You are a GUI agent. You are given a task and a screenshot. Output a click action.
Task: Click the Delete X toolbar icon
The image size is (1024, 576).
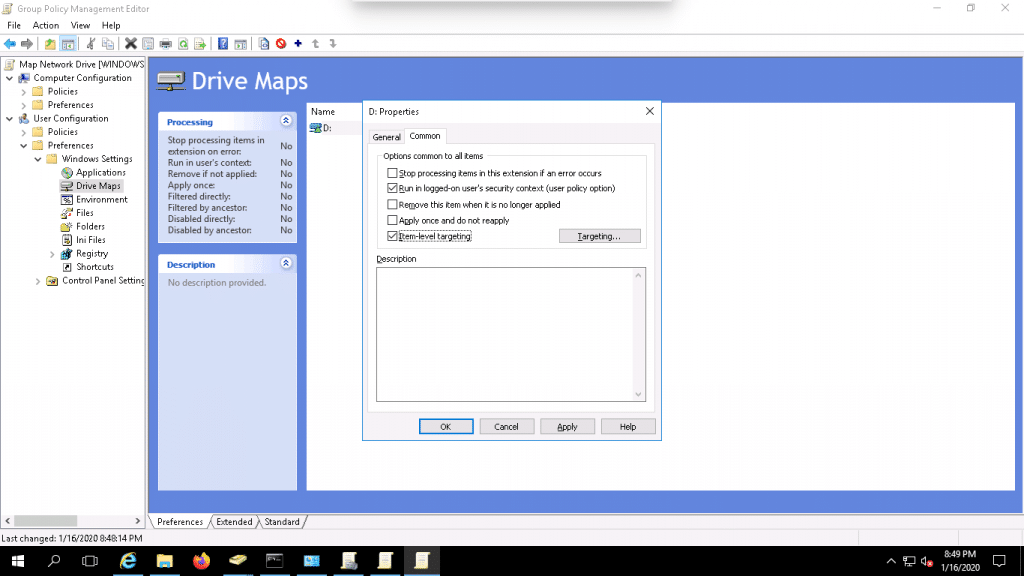pos(131,44)
